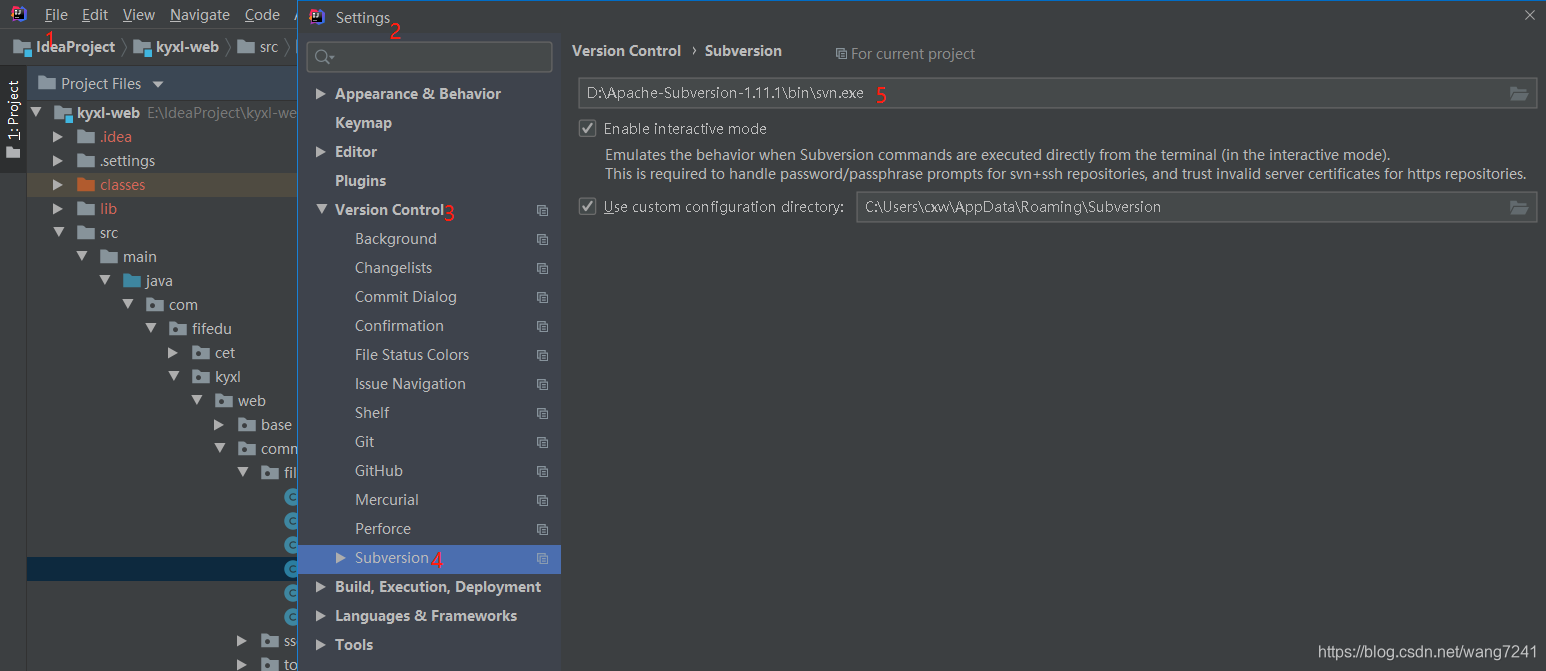Screen dimensions: 1546x671
Task: Click the project-level icon next to Changelists
Action: (542, 268)
